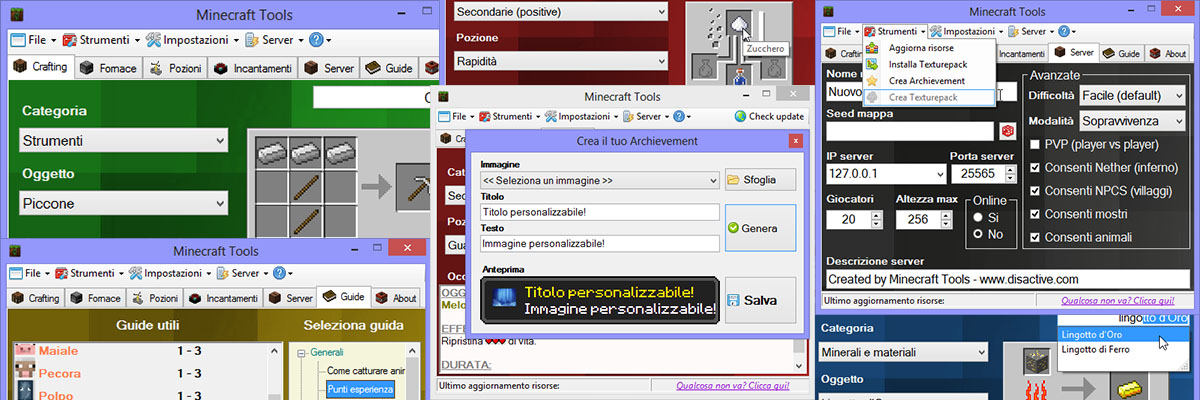Select the Online 'No' radio button
The width and height of the screenshot is (1200, 400).
[977, 234]
